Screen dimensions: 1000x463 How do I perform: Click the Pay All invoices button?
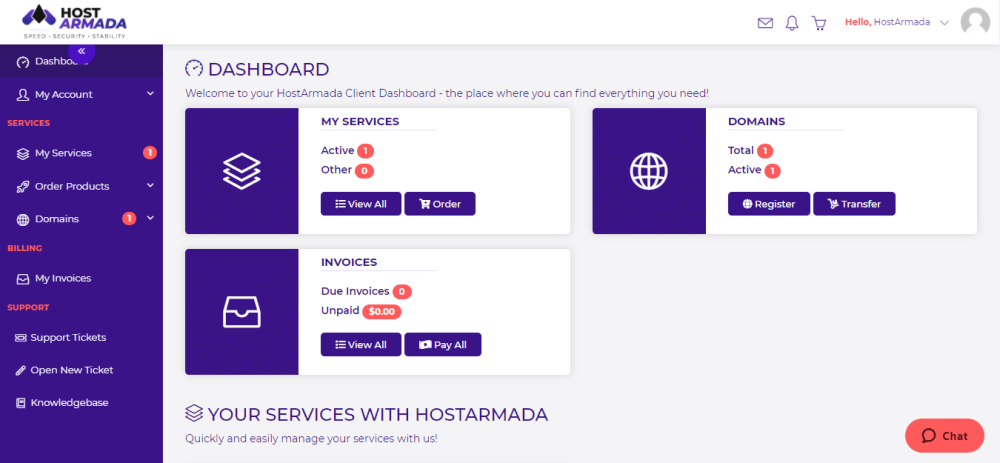coord(443,344)
